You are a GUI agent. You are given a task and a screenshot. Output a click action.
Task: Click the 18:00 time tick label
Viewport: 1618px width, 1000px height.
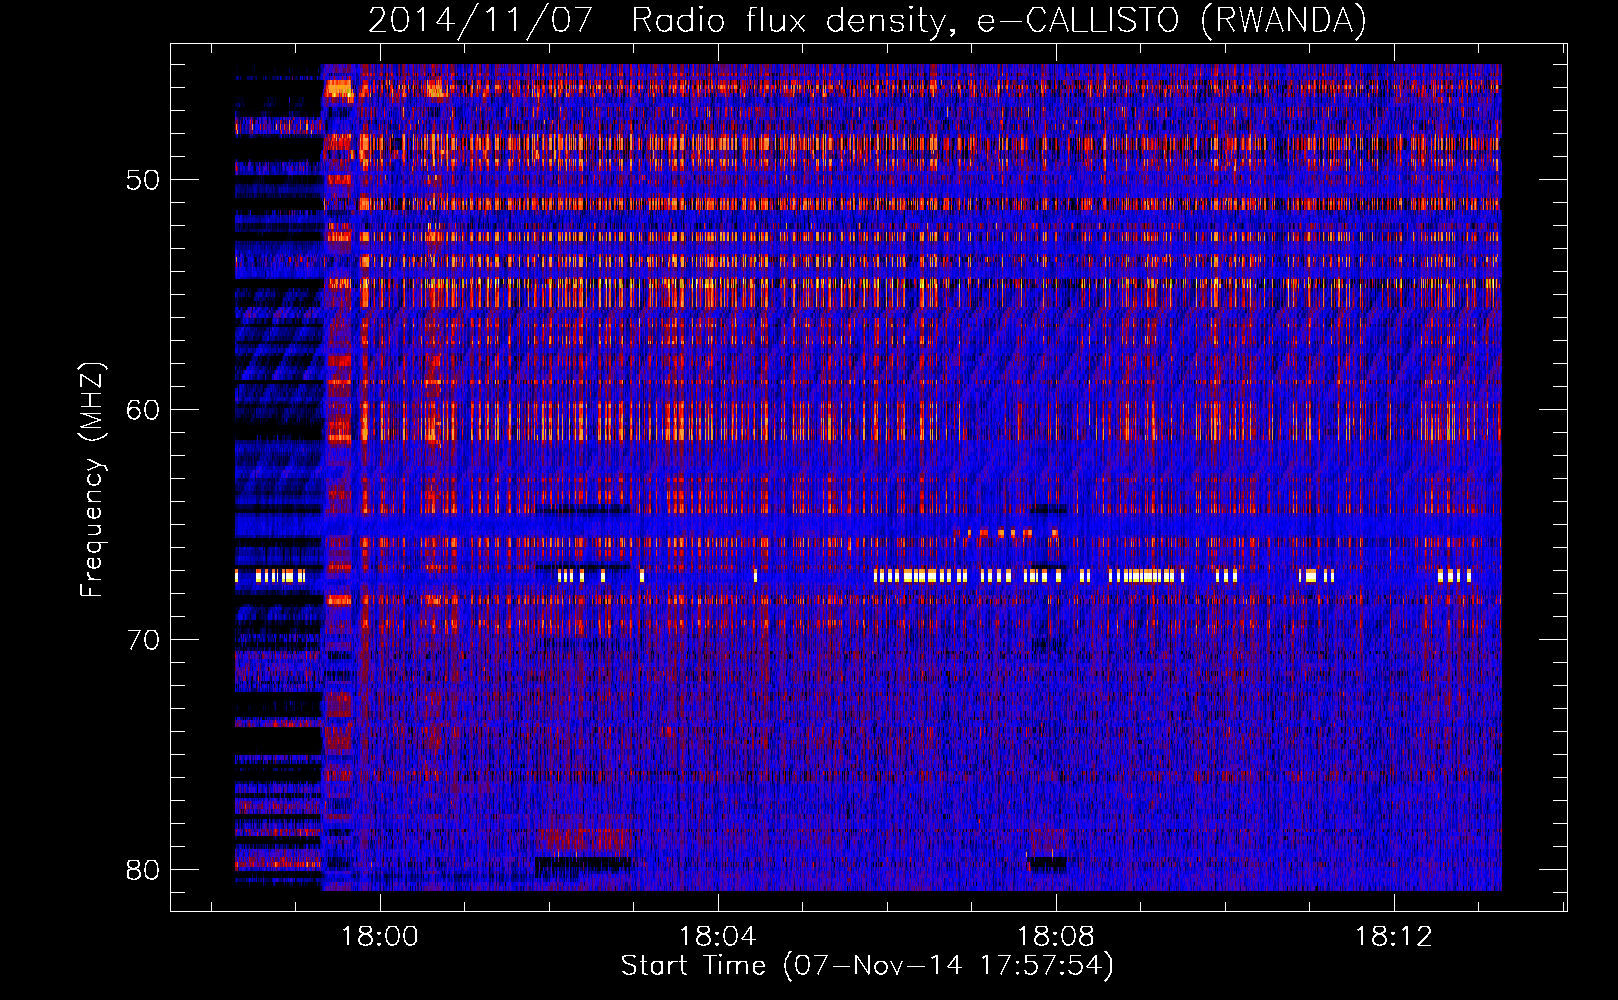[380, 937]
